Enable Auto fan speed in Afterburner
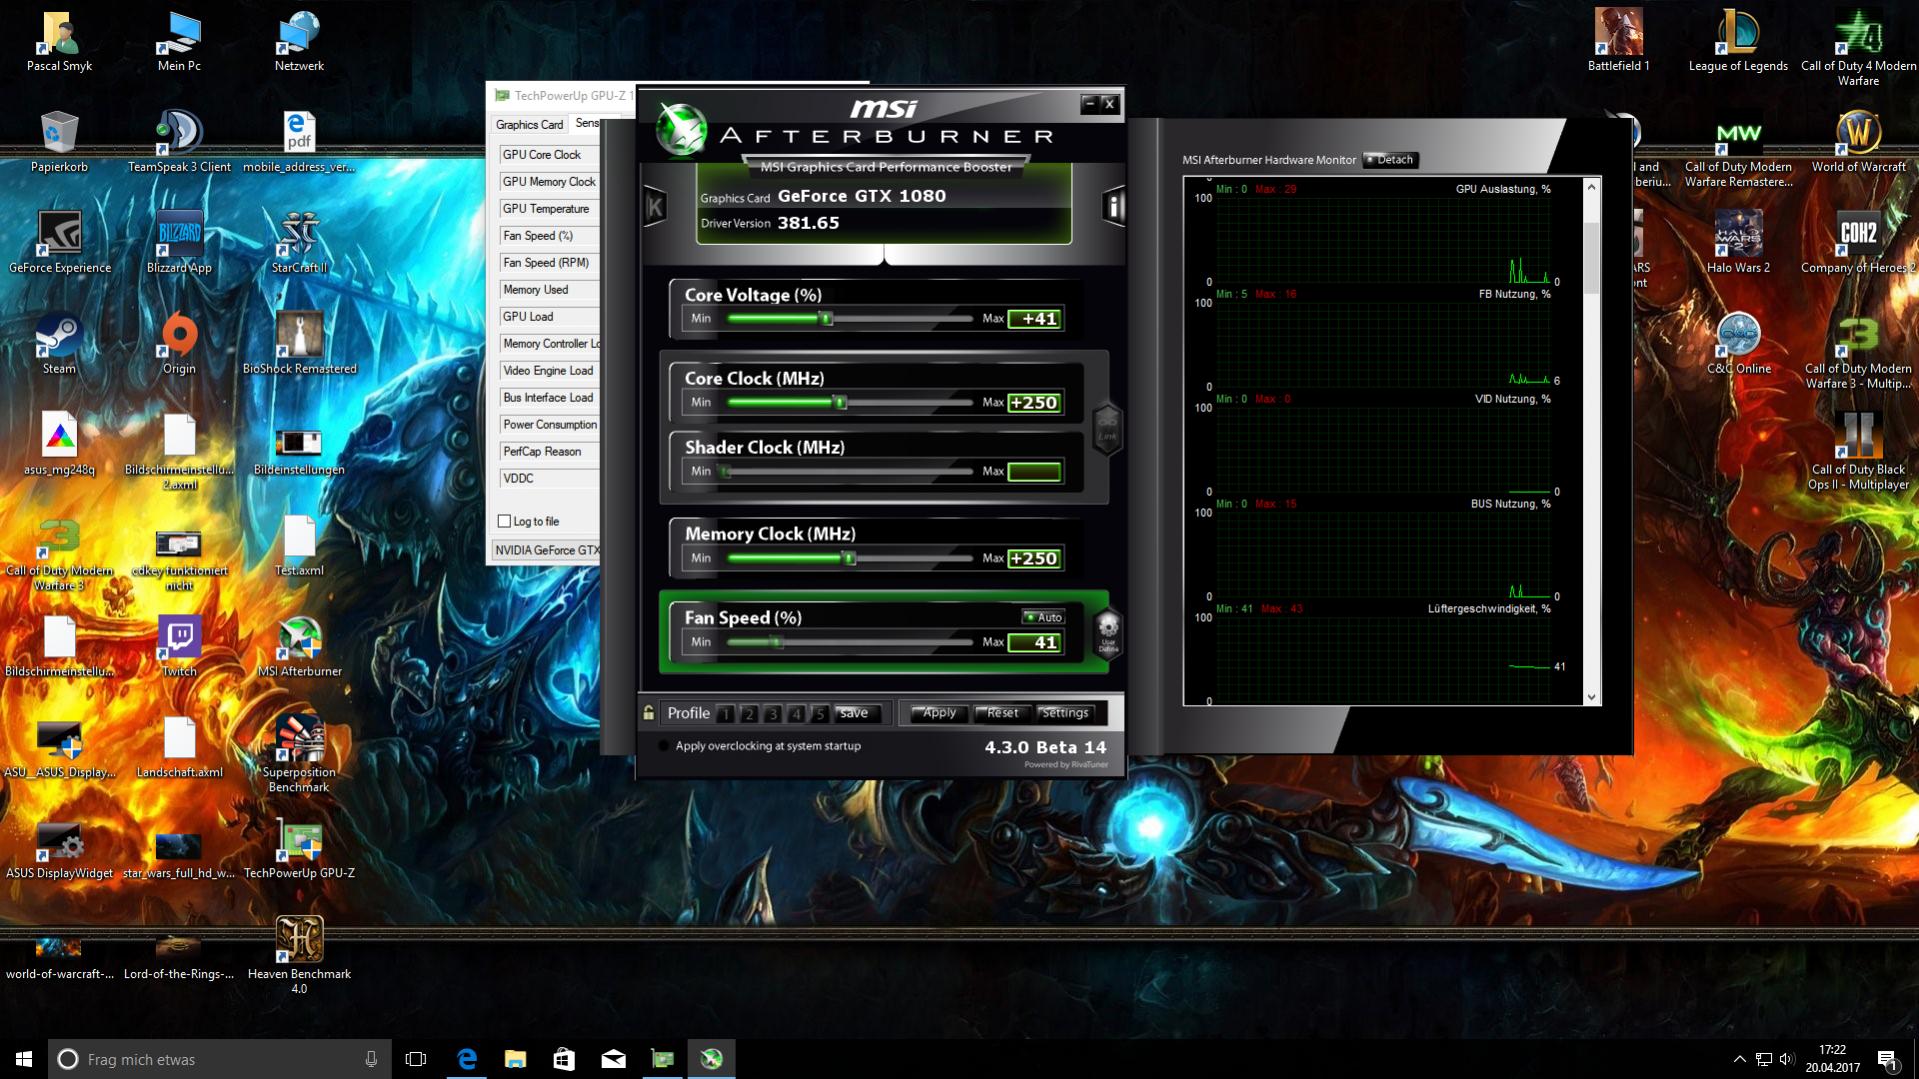The width and height of the screenshot is (1919, 1079). coord(1043,617)
